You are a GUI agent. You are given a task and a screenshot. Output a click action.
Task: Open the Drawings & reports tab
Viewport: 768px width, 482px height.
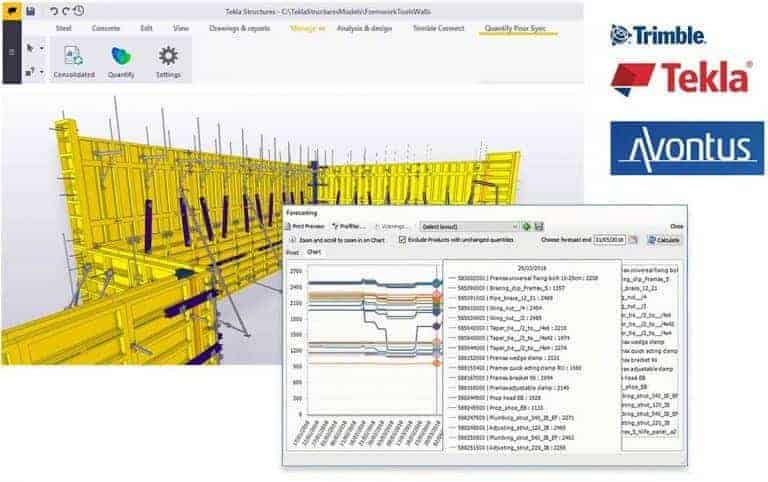click(x=240, y=28)
